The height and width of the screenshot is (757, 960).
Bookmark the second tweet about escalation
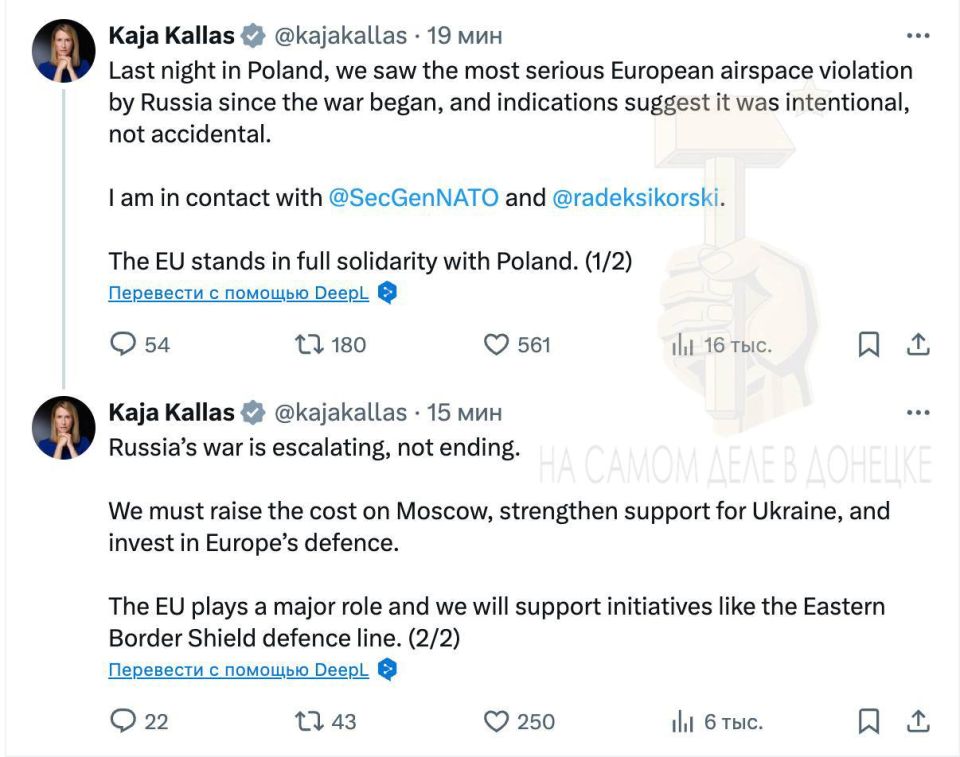click(x=869, y=721)
